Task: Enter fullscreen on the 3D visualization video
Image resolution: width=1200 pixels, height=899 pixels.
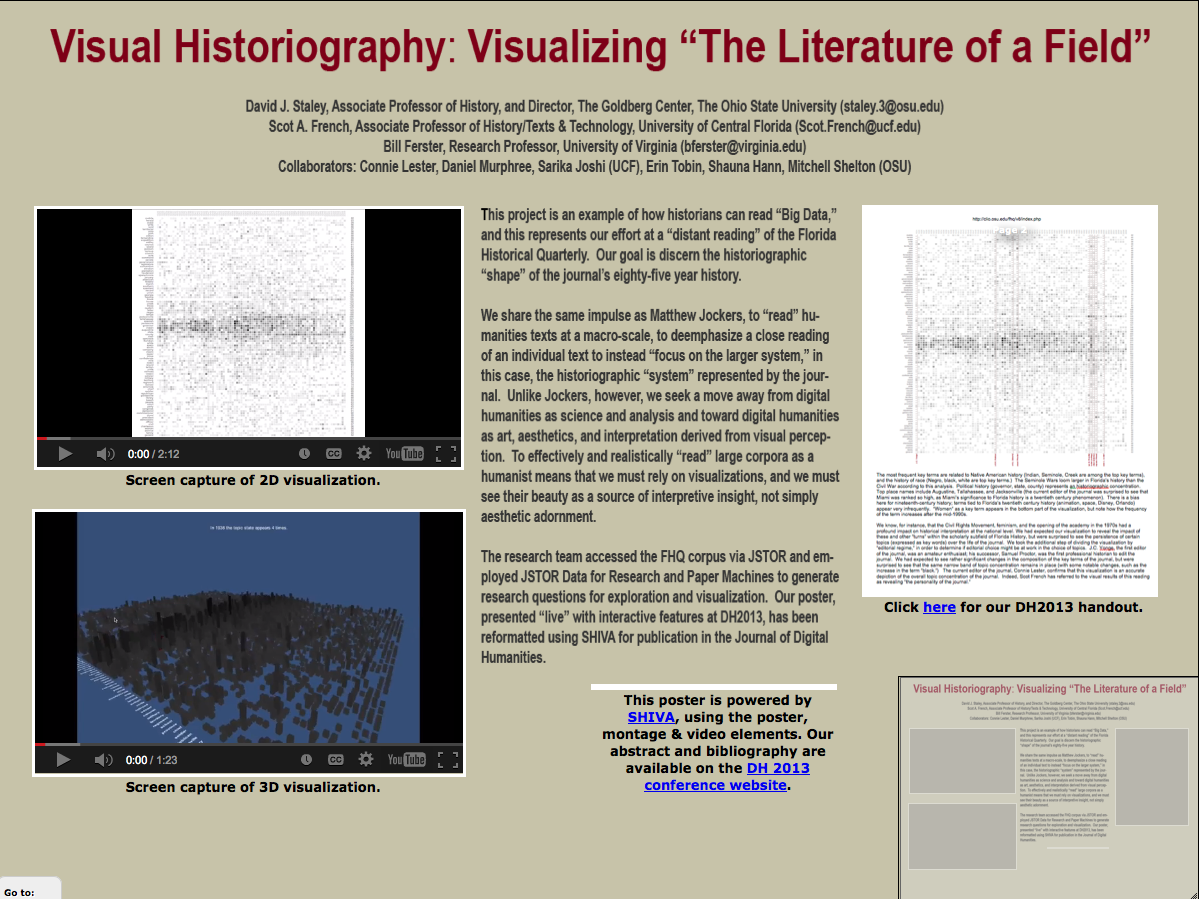Action: (x=445, y=760)
